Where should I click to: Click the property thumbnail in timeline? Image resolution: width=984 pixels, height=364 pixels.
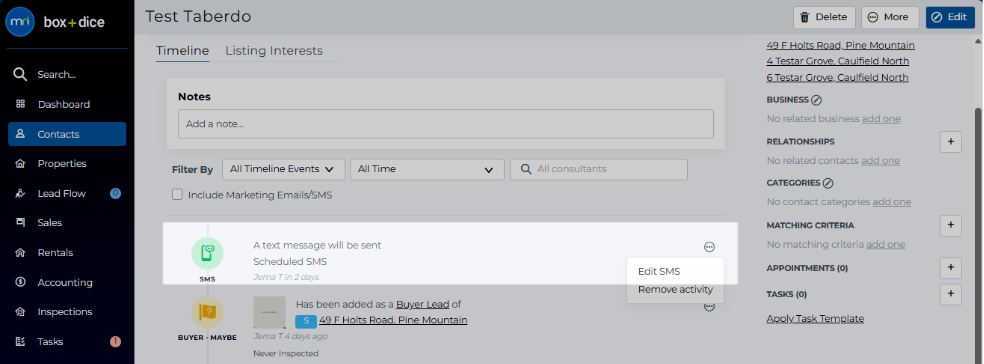coord(269,313)
